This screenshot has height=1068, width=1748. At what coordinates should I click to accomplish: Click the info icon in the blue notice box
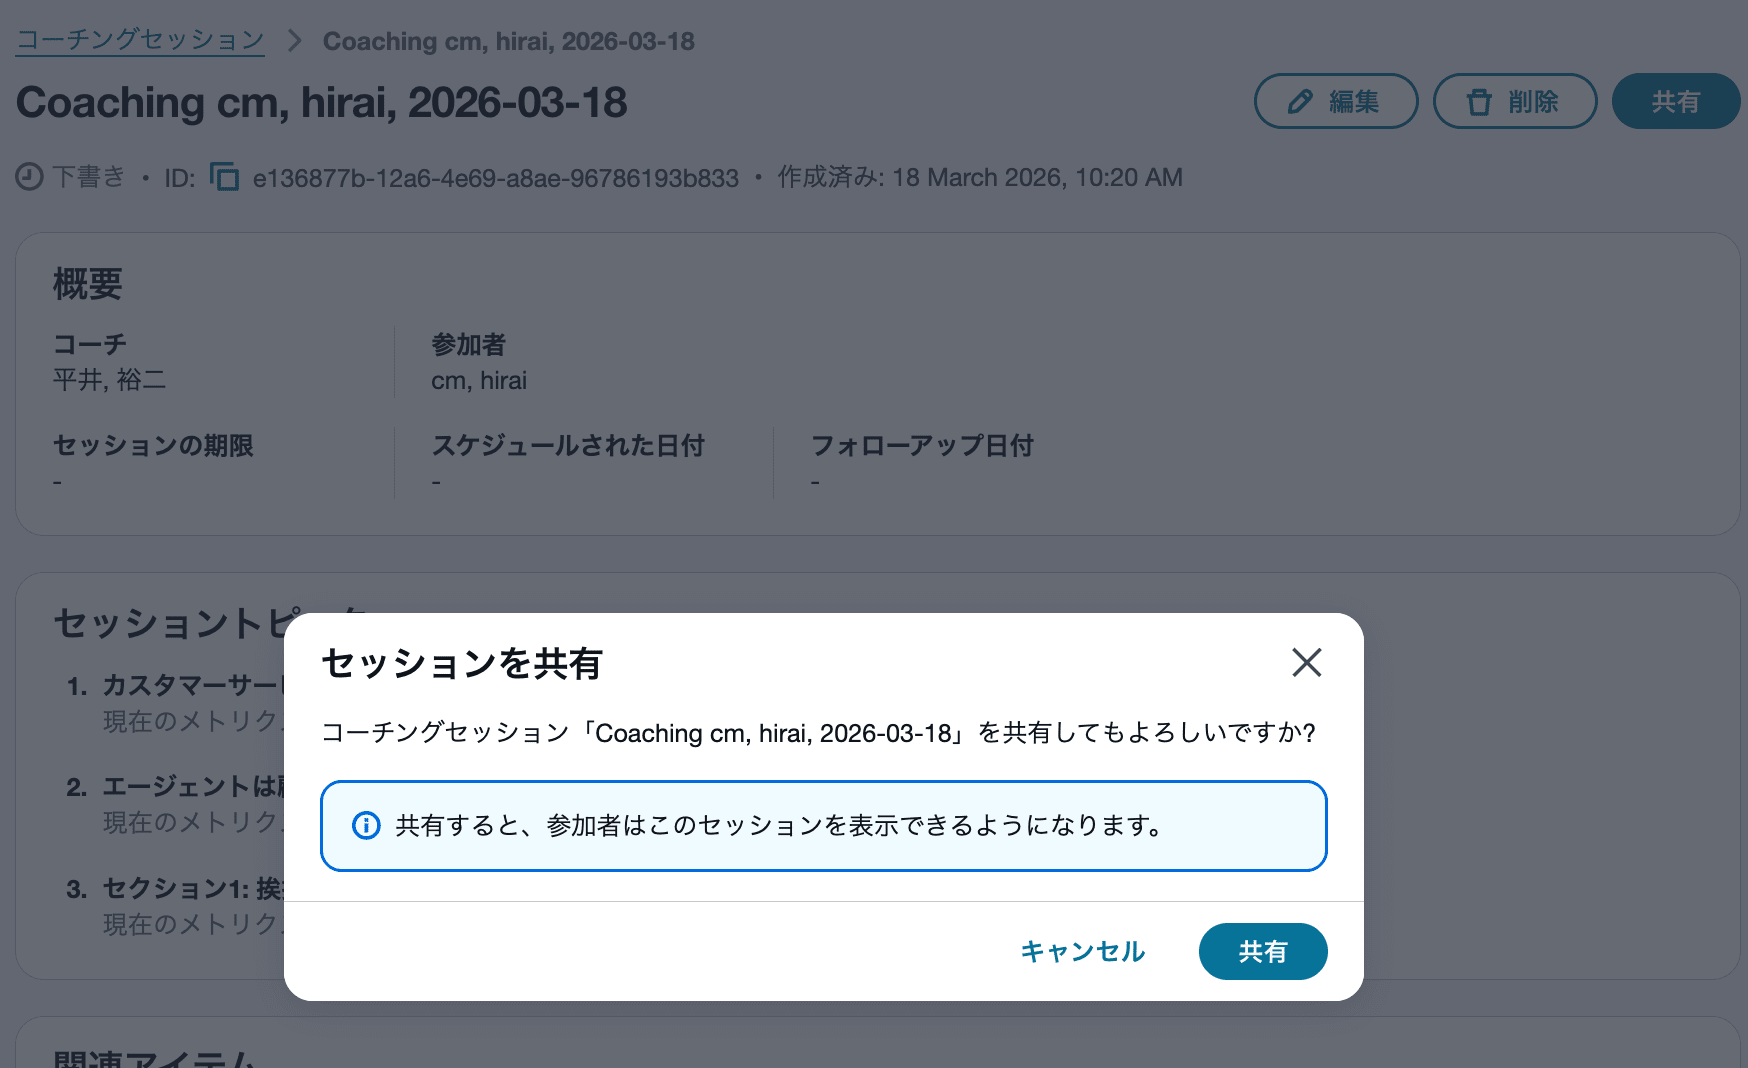[x=366, y=826]
